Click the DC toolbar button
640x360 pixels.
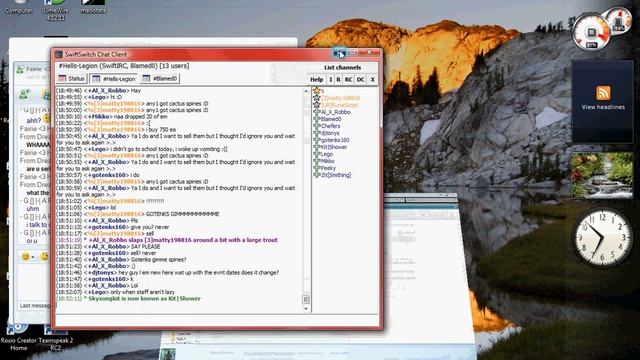(x=360, y=80)
